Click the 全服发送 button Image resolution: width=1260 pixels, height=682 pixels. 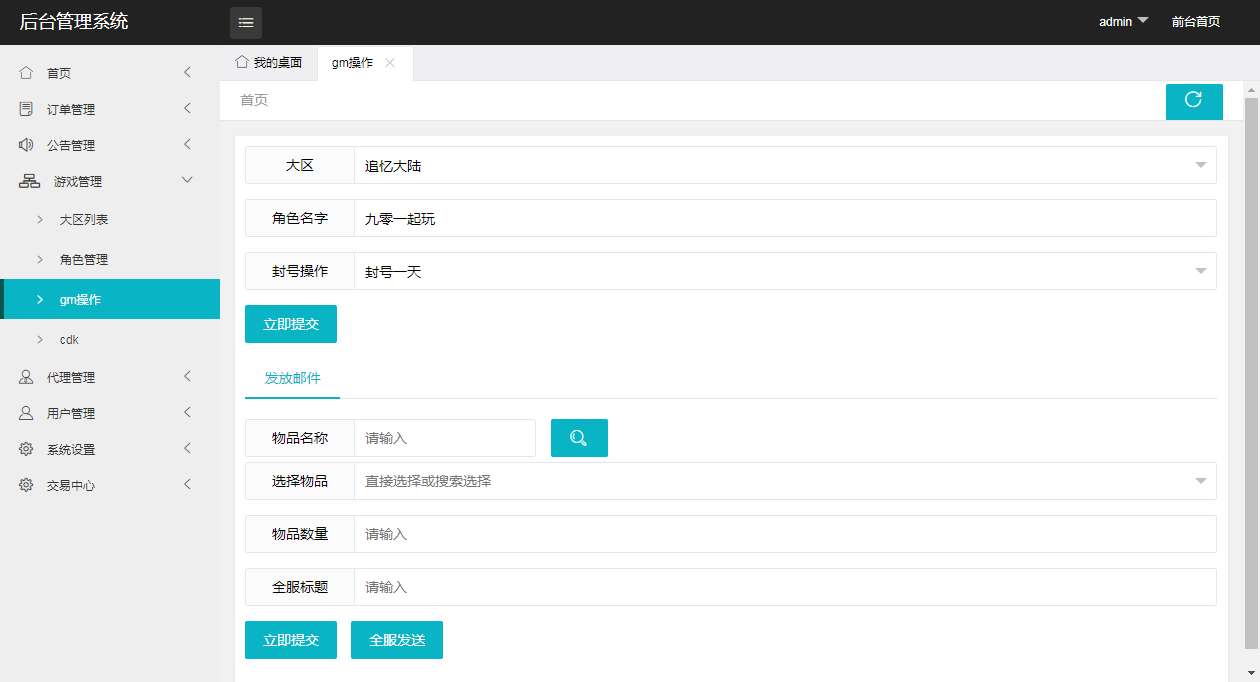click(x=396, y=640)
